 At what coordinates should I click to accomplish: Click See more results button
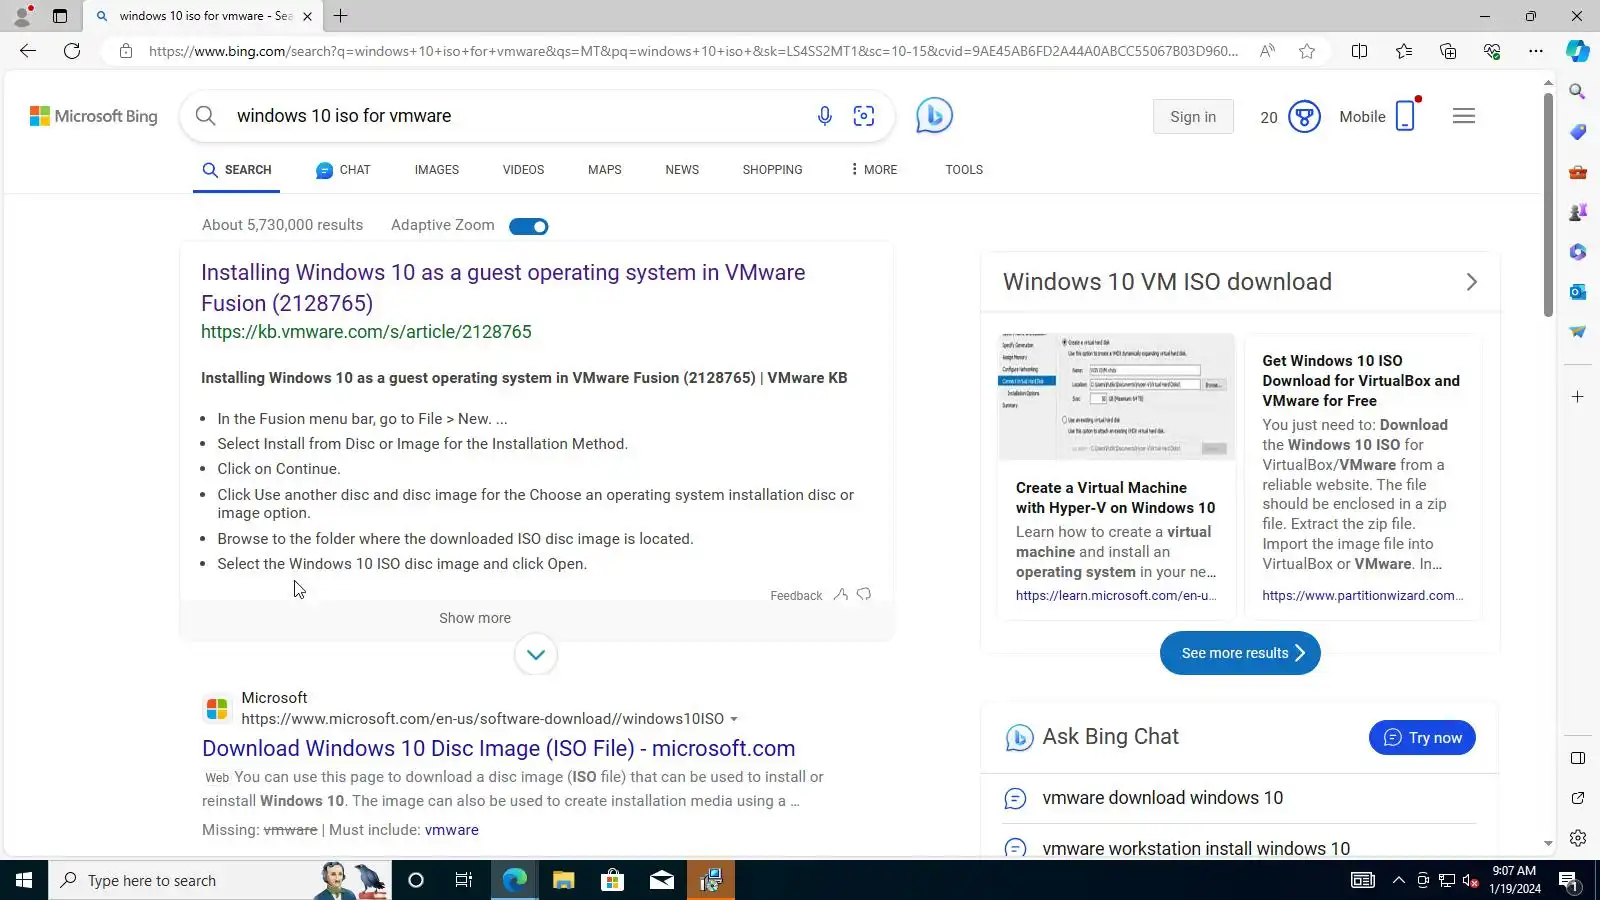coord(1240,653)
